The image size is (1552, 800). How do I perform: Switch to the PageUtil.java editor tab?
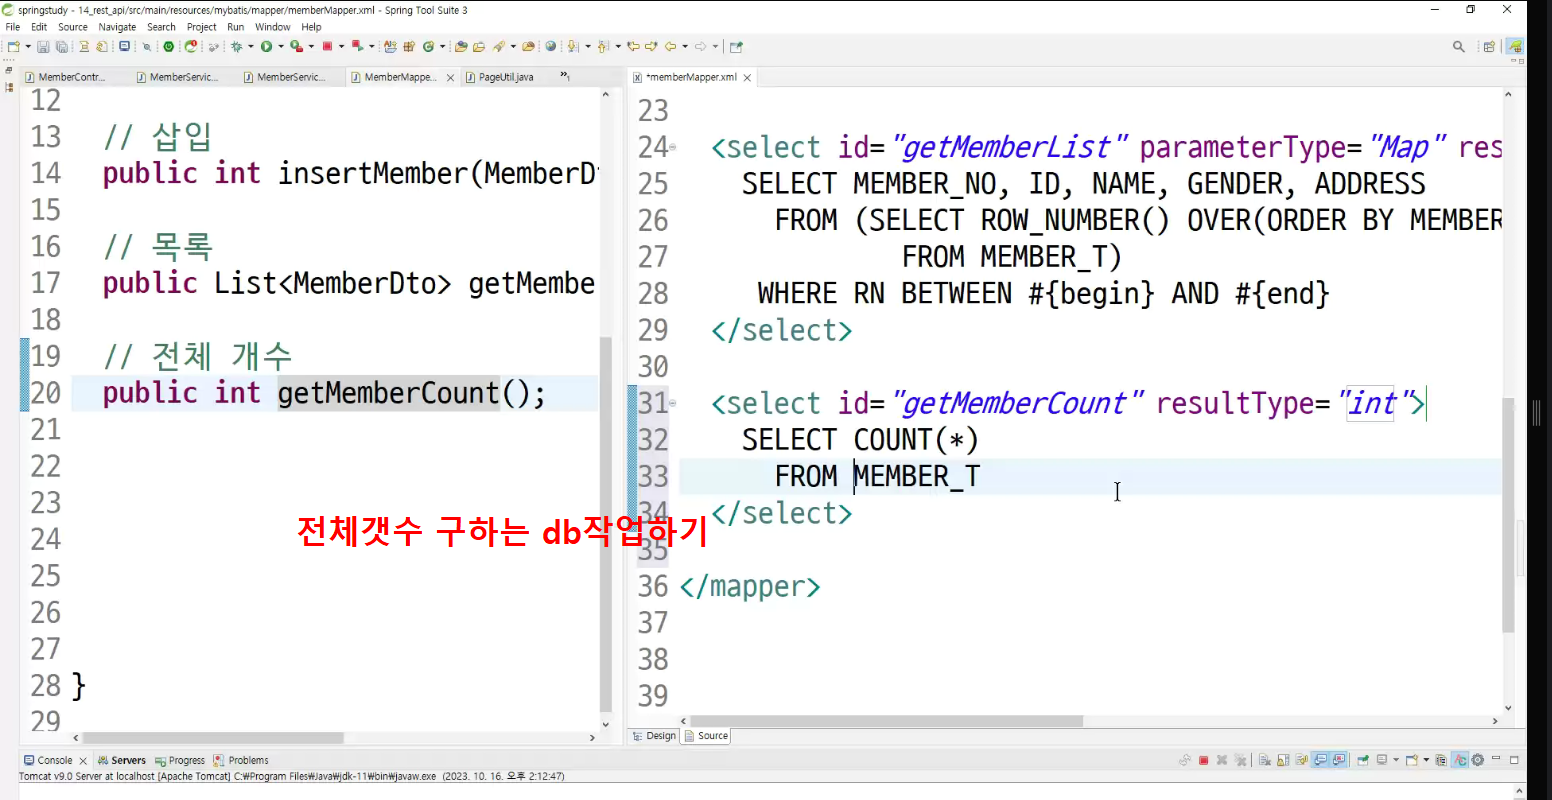pos(505,77)
